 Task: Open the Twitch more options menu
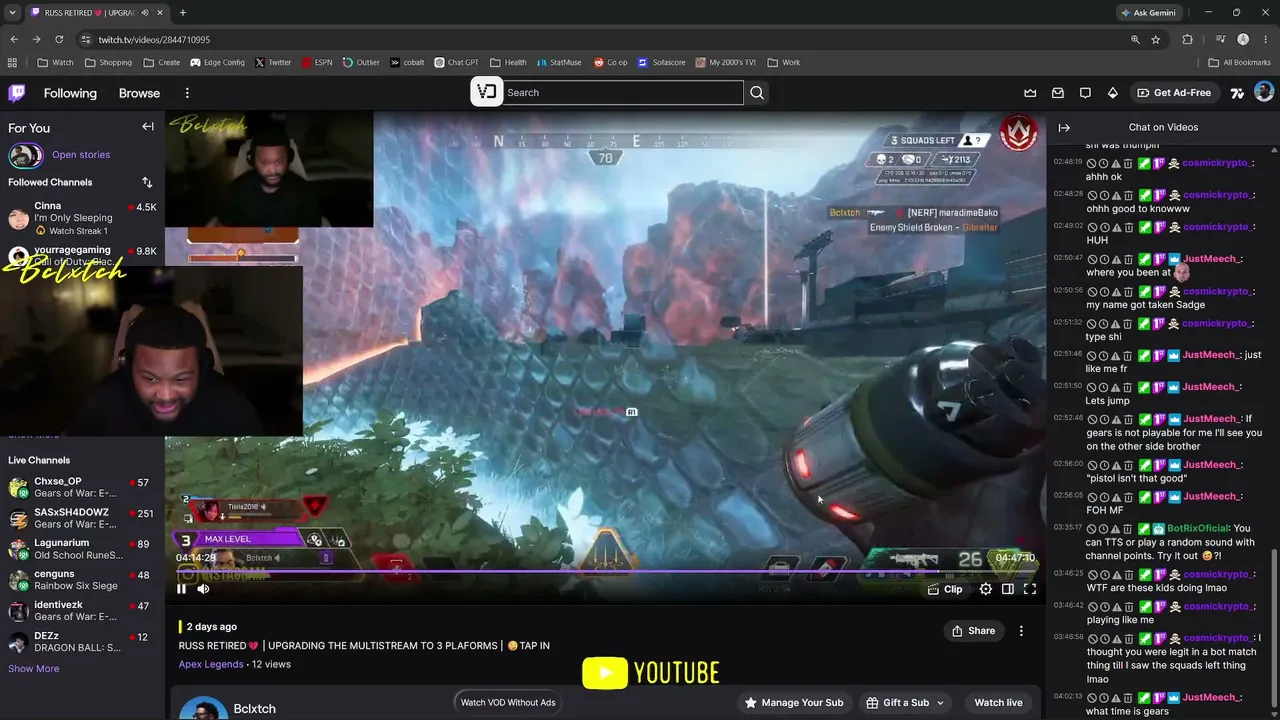pyautogui.click(x=187, y=93)
